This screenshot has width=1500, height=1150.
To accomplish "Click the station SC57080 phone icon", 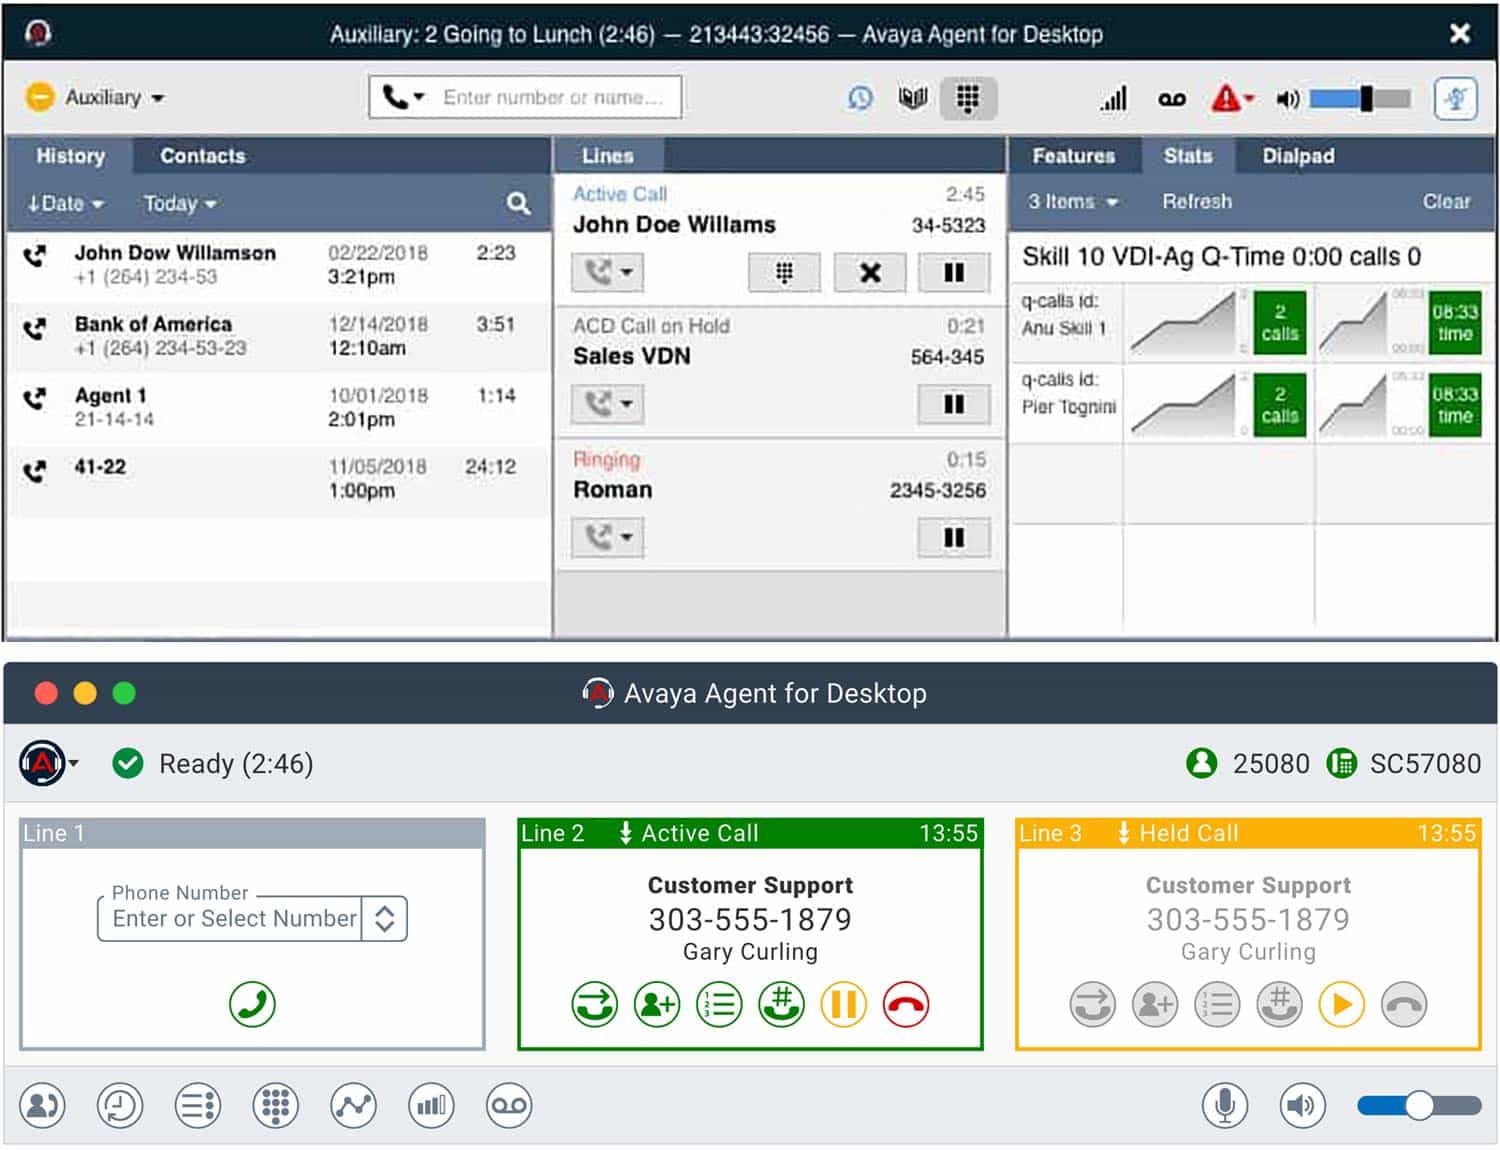I will click(1341, 764).
